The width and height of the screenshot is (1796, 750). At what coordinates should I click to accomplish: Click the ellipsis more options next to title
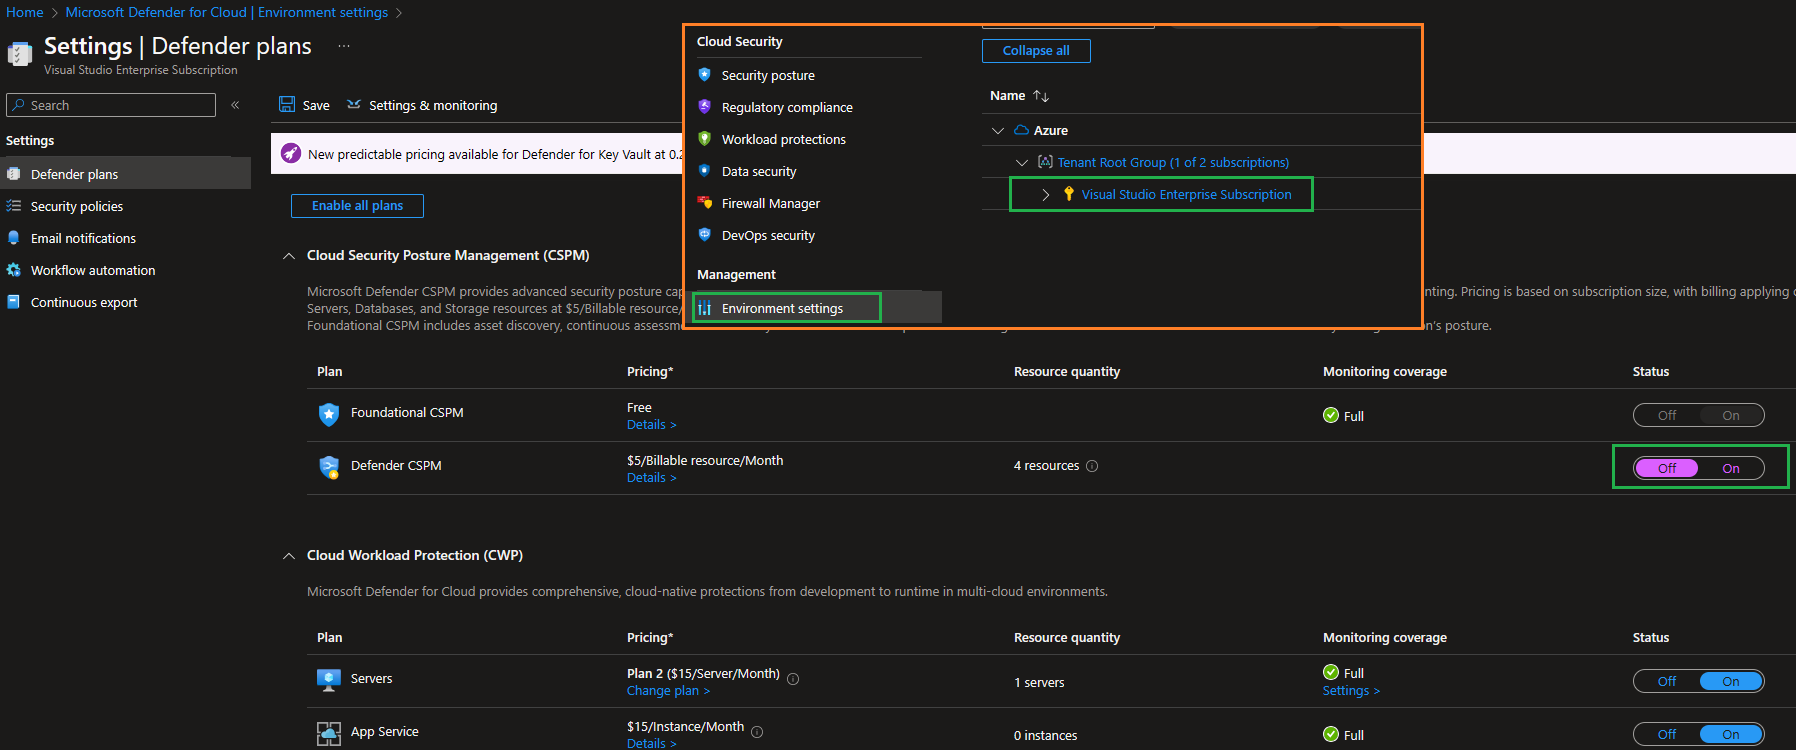point(344,46)
